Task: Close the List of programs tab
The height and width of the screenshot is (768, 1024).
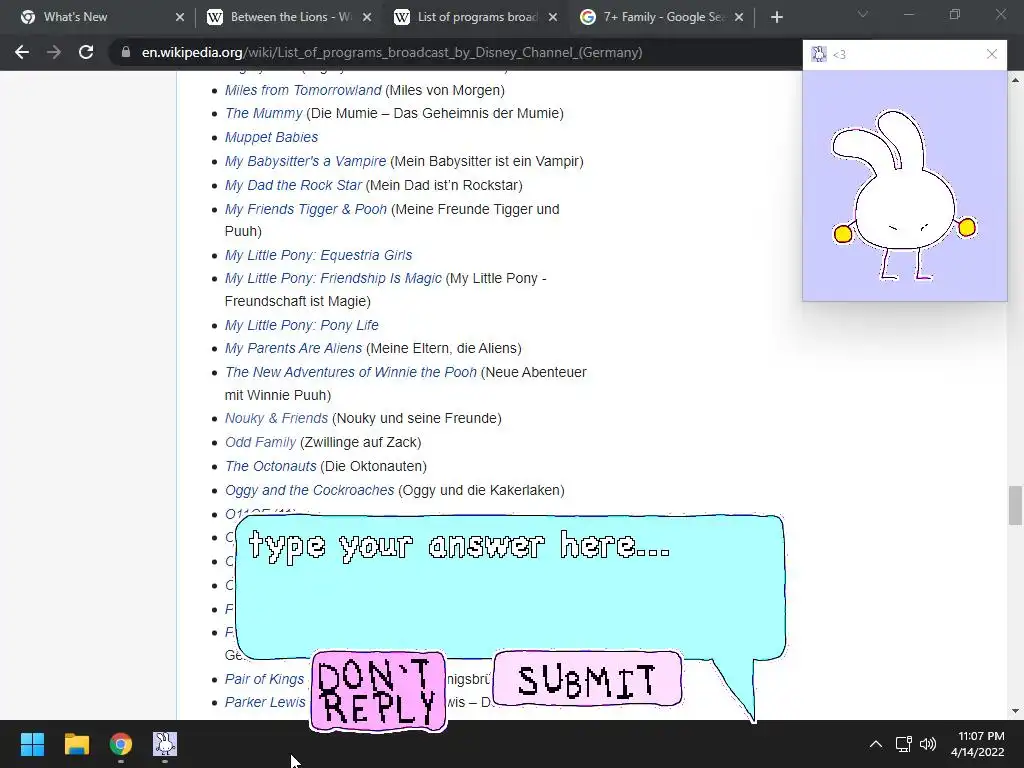Action: point(552,17)
